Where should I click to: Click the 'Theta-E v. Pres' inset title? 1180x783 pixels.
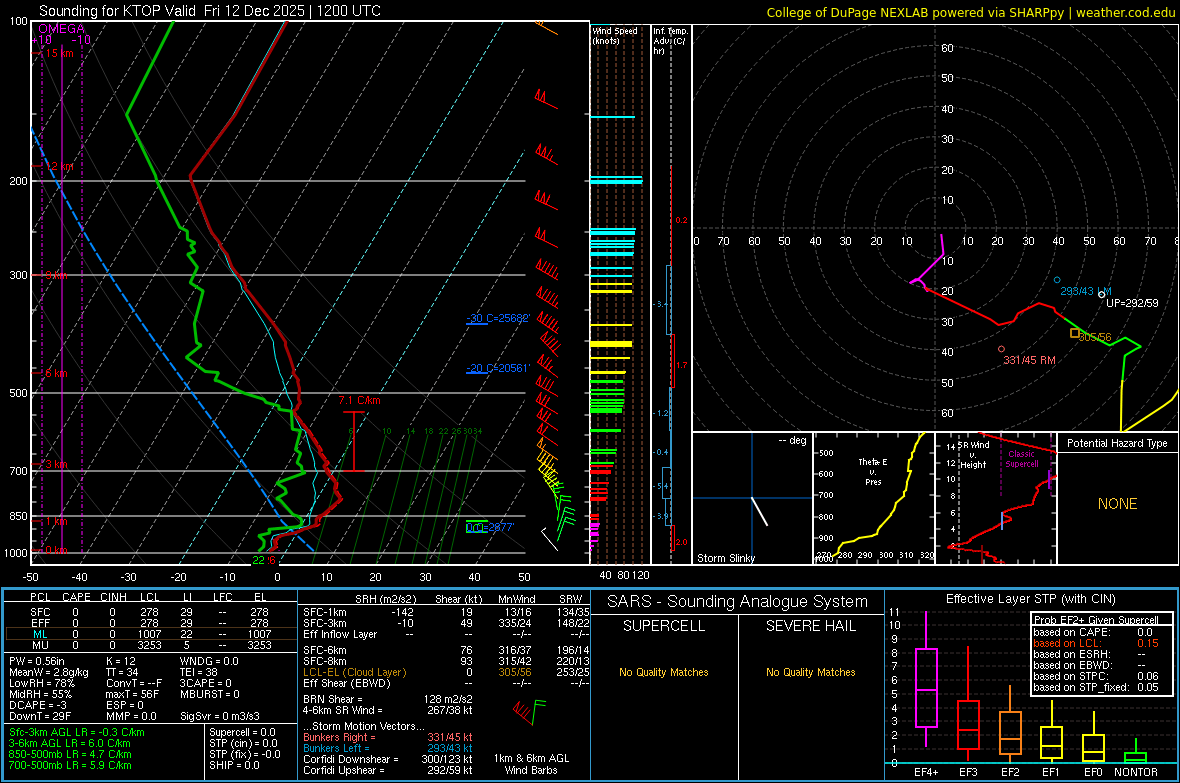pos(873,471)
